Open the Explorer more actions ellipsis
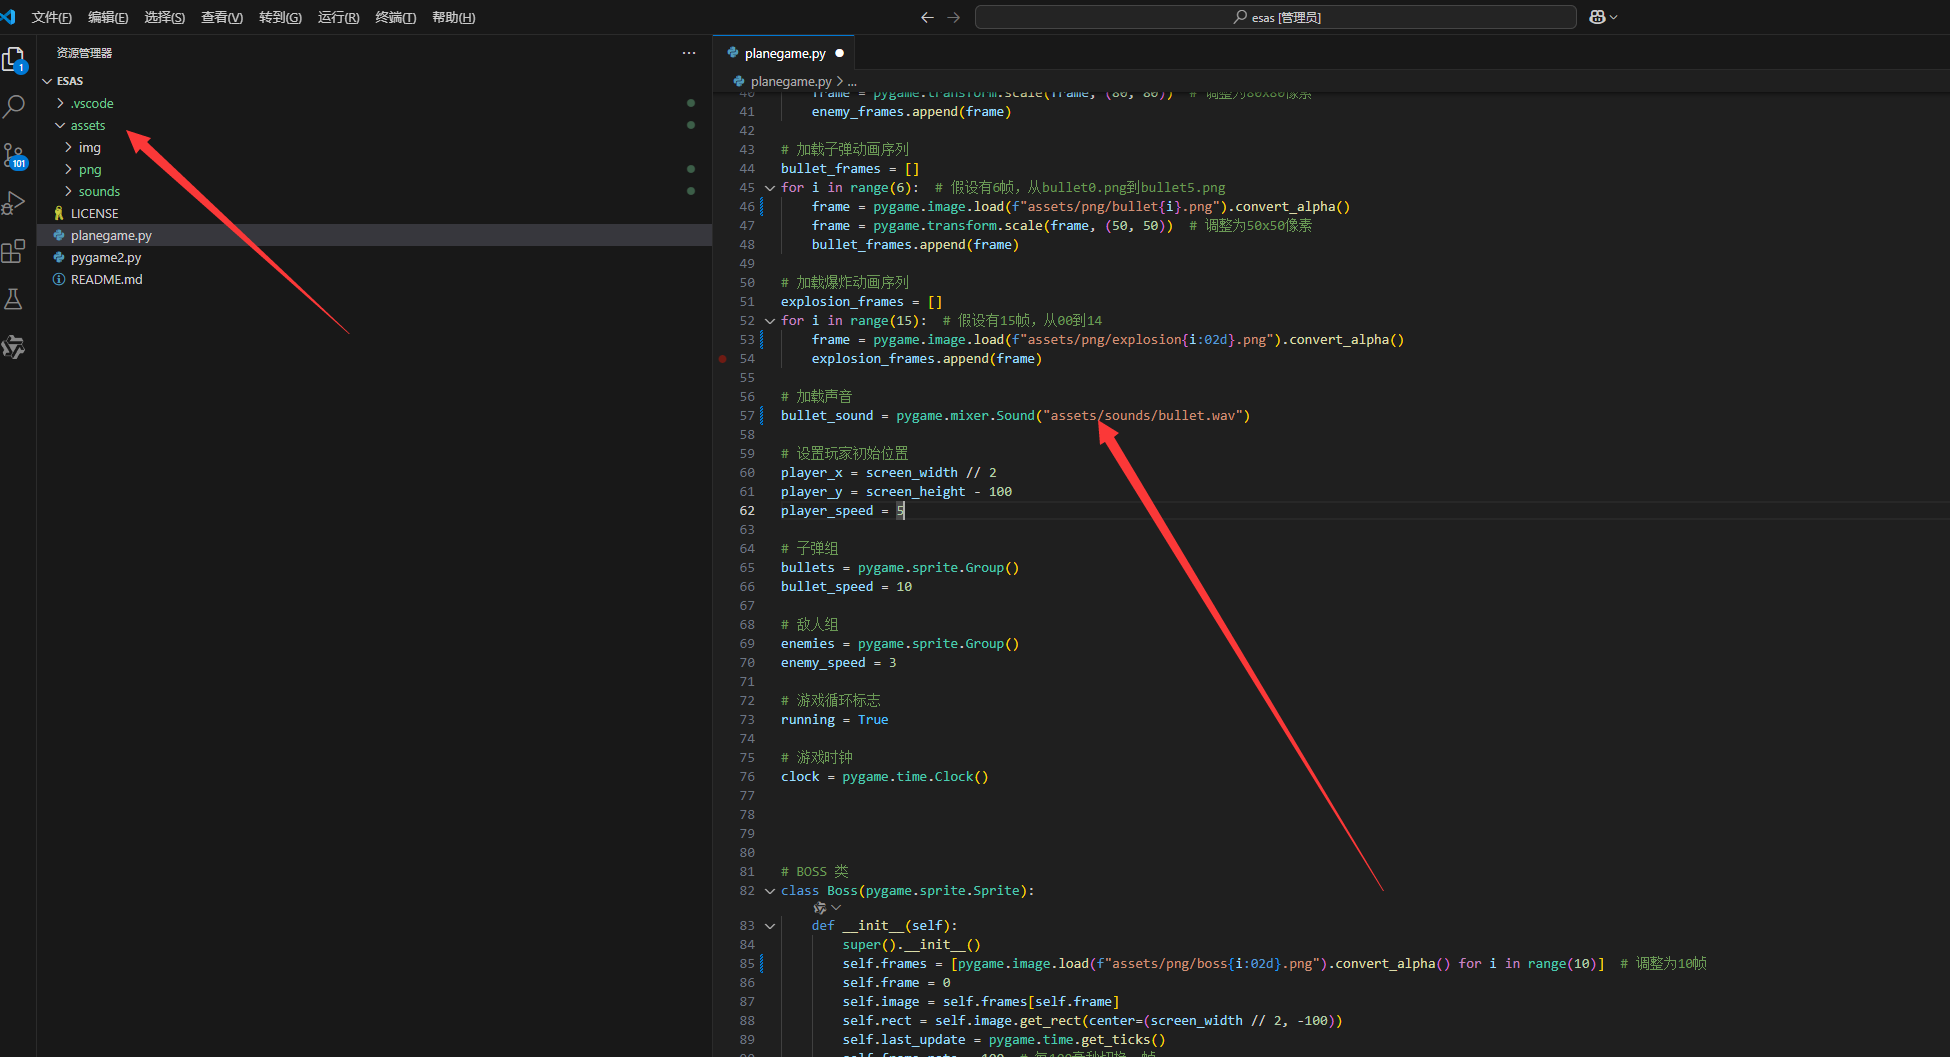Screen dimensions: 1950x1057 (689, 53)
